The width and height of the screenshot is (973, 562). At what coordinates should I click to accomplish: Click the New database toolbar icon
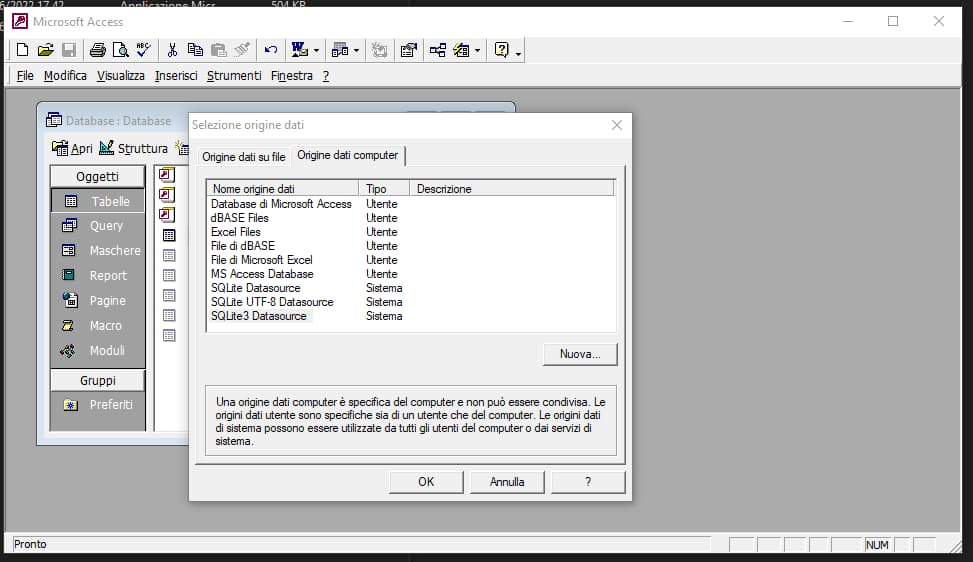[22, 50]
